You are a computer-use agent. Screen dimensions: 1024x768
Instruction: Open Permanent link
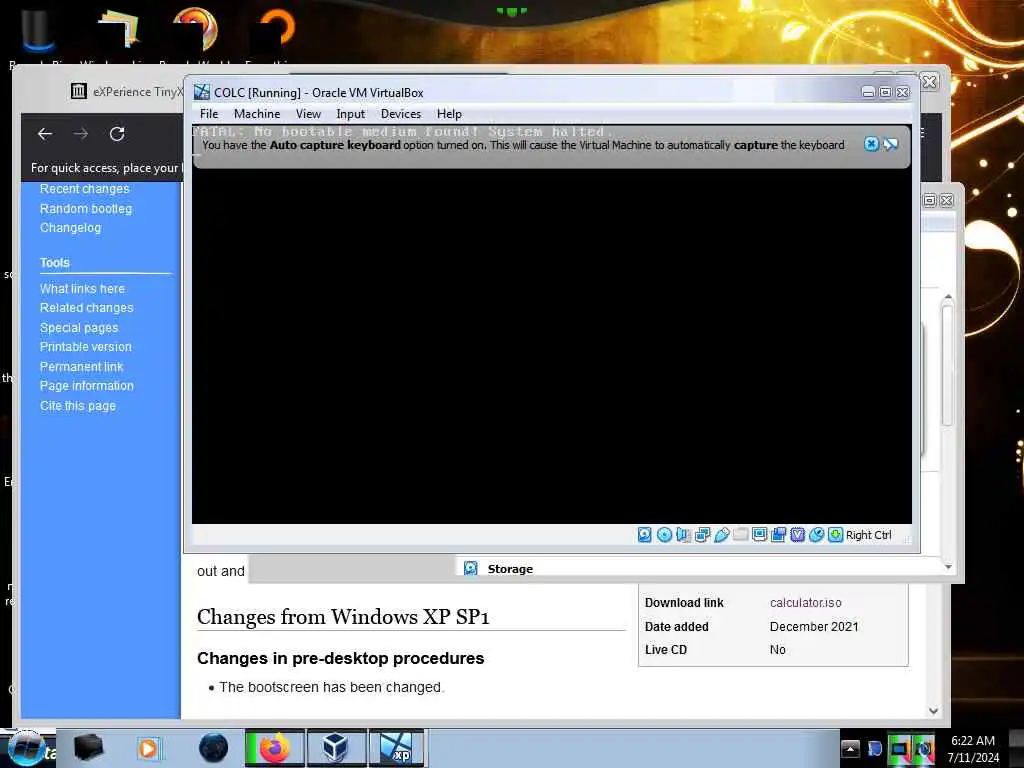pos(82,366)
